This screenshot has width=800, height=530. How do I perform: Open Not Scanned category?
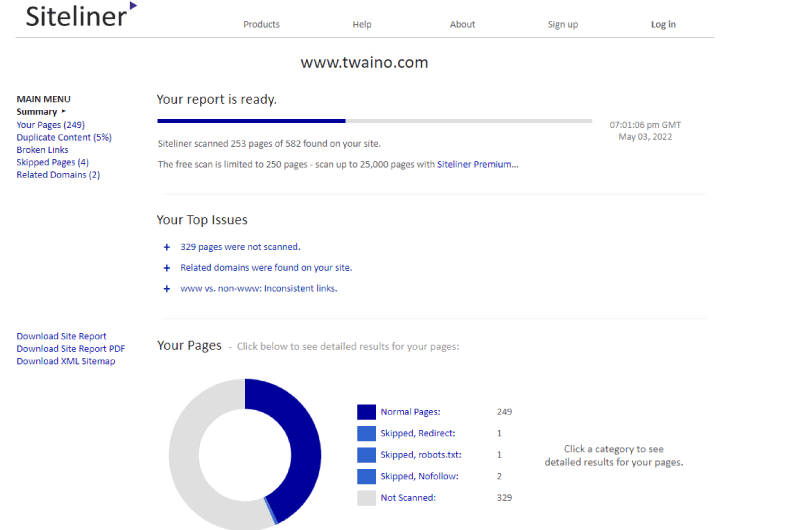(x=408, y=497)
